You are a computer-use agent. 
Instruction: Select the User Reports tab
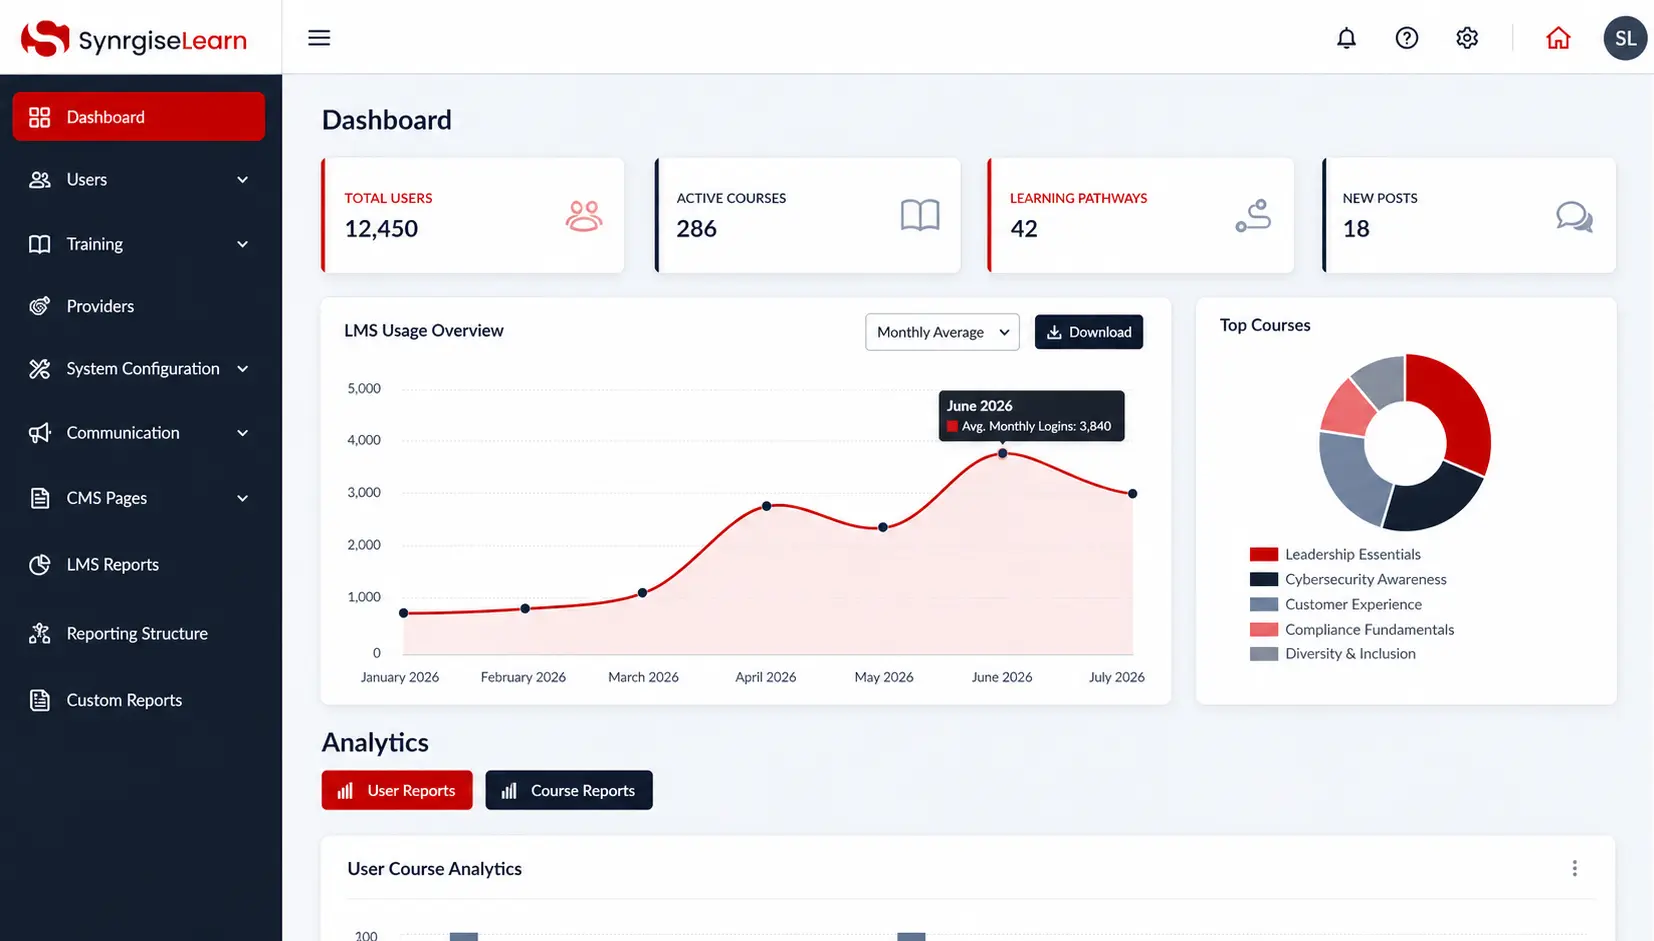pos(397,790)
